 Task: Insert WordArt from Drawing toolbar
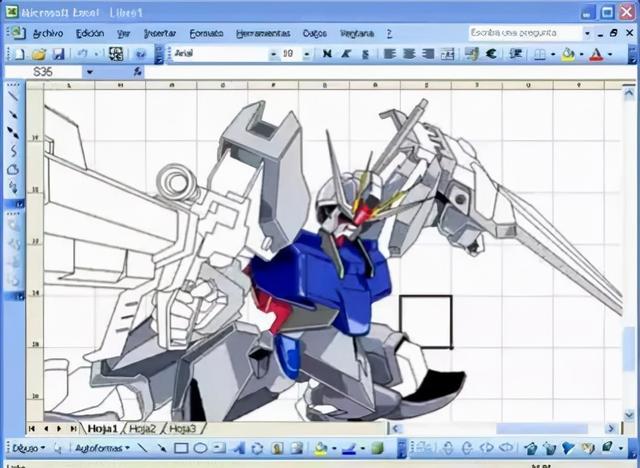coord(238,448)
